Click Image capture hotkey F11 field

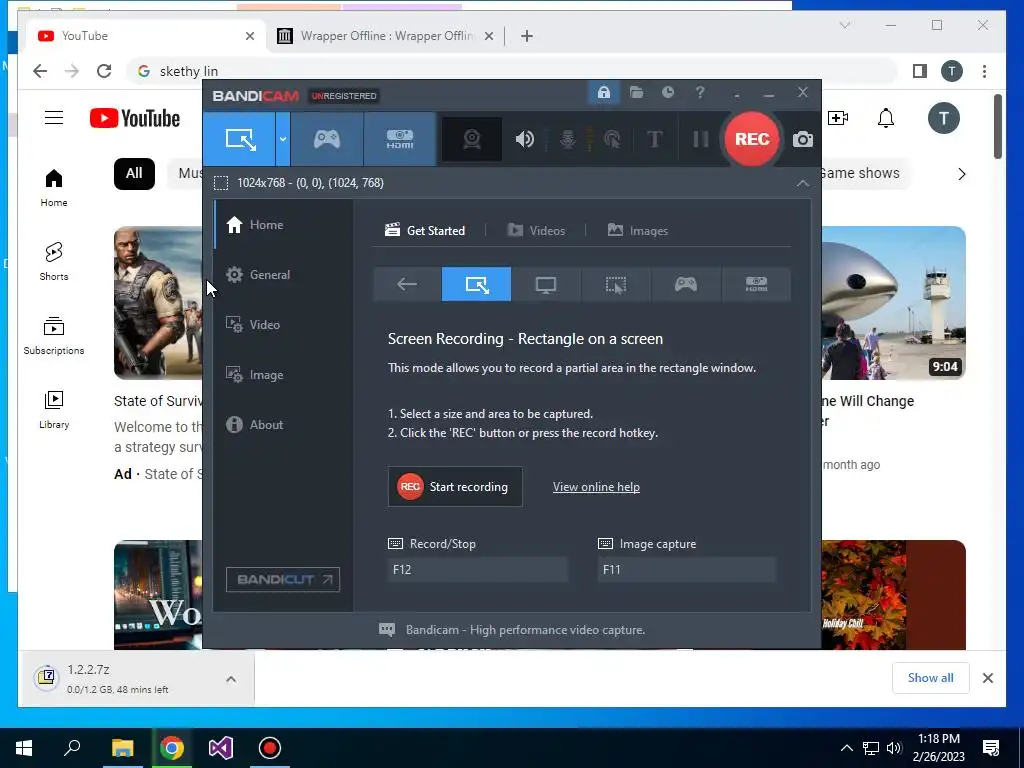pos(686,569)
